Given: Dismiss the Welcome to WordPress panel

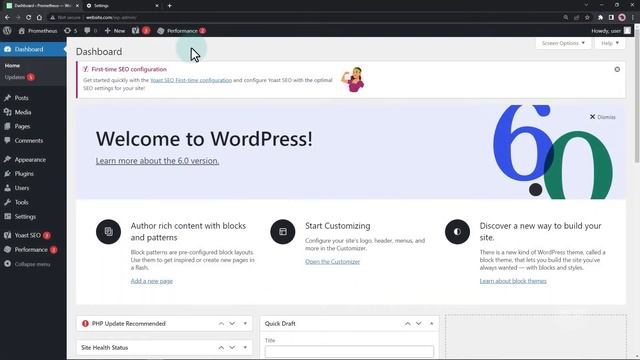Looking at the screenshot, I should point(602,117).
